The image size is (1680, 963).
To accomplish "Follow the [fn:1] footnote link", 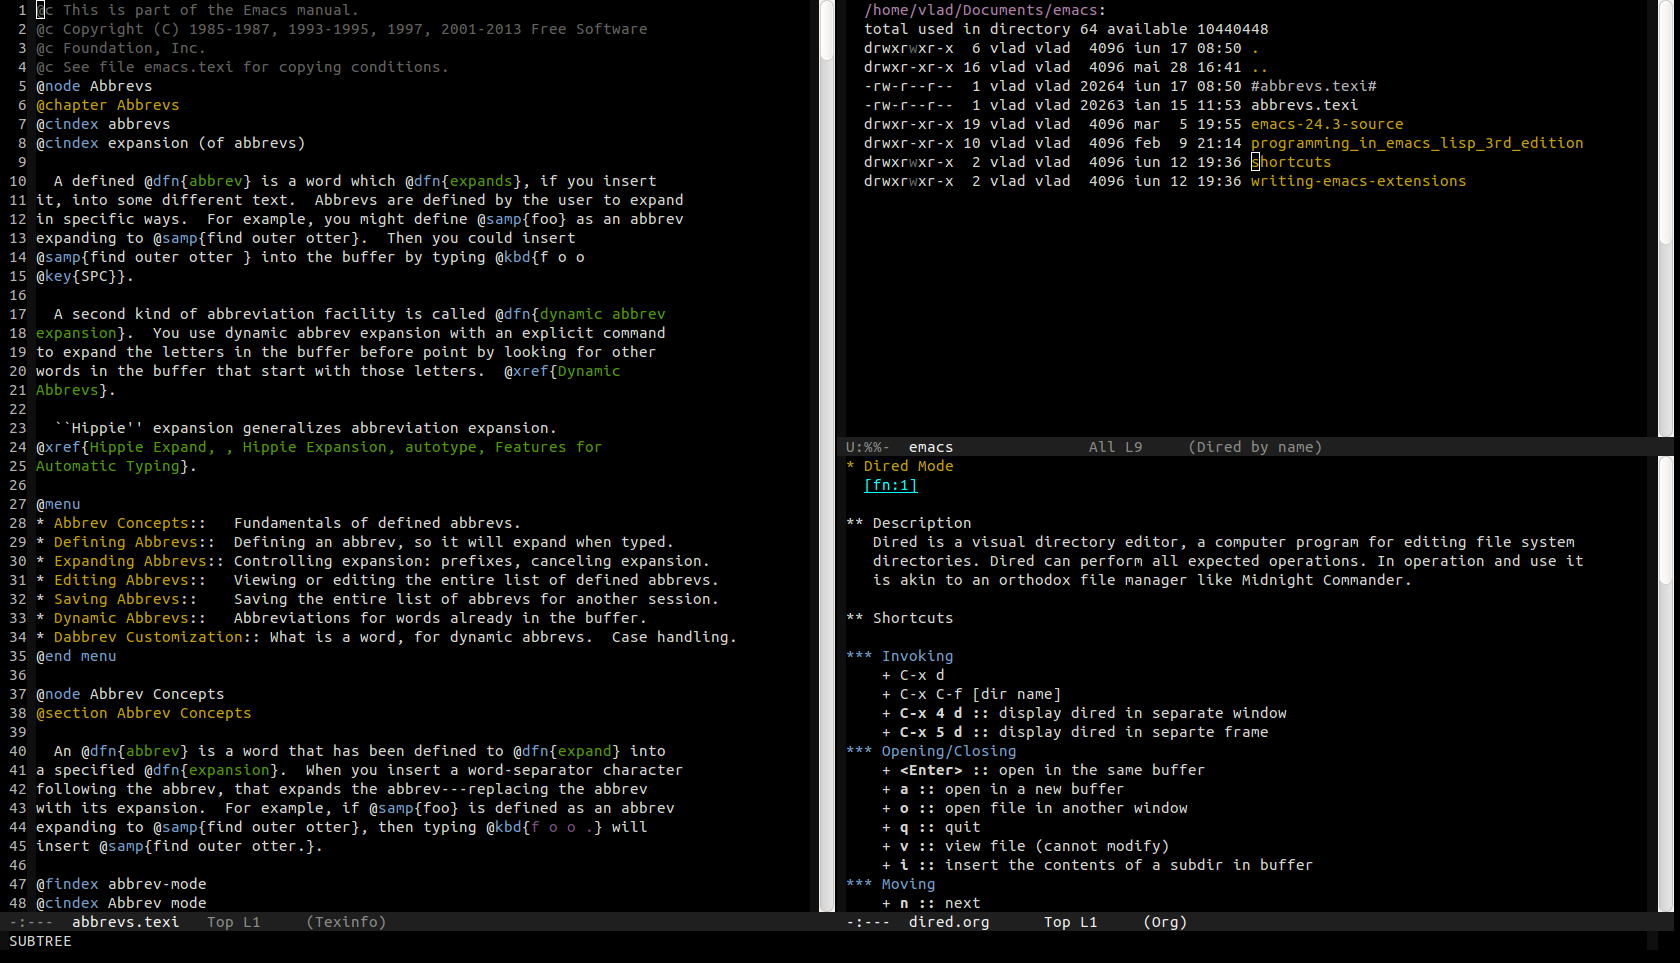I will tap(890, 485).
